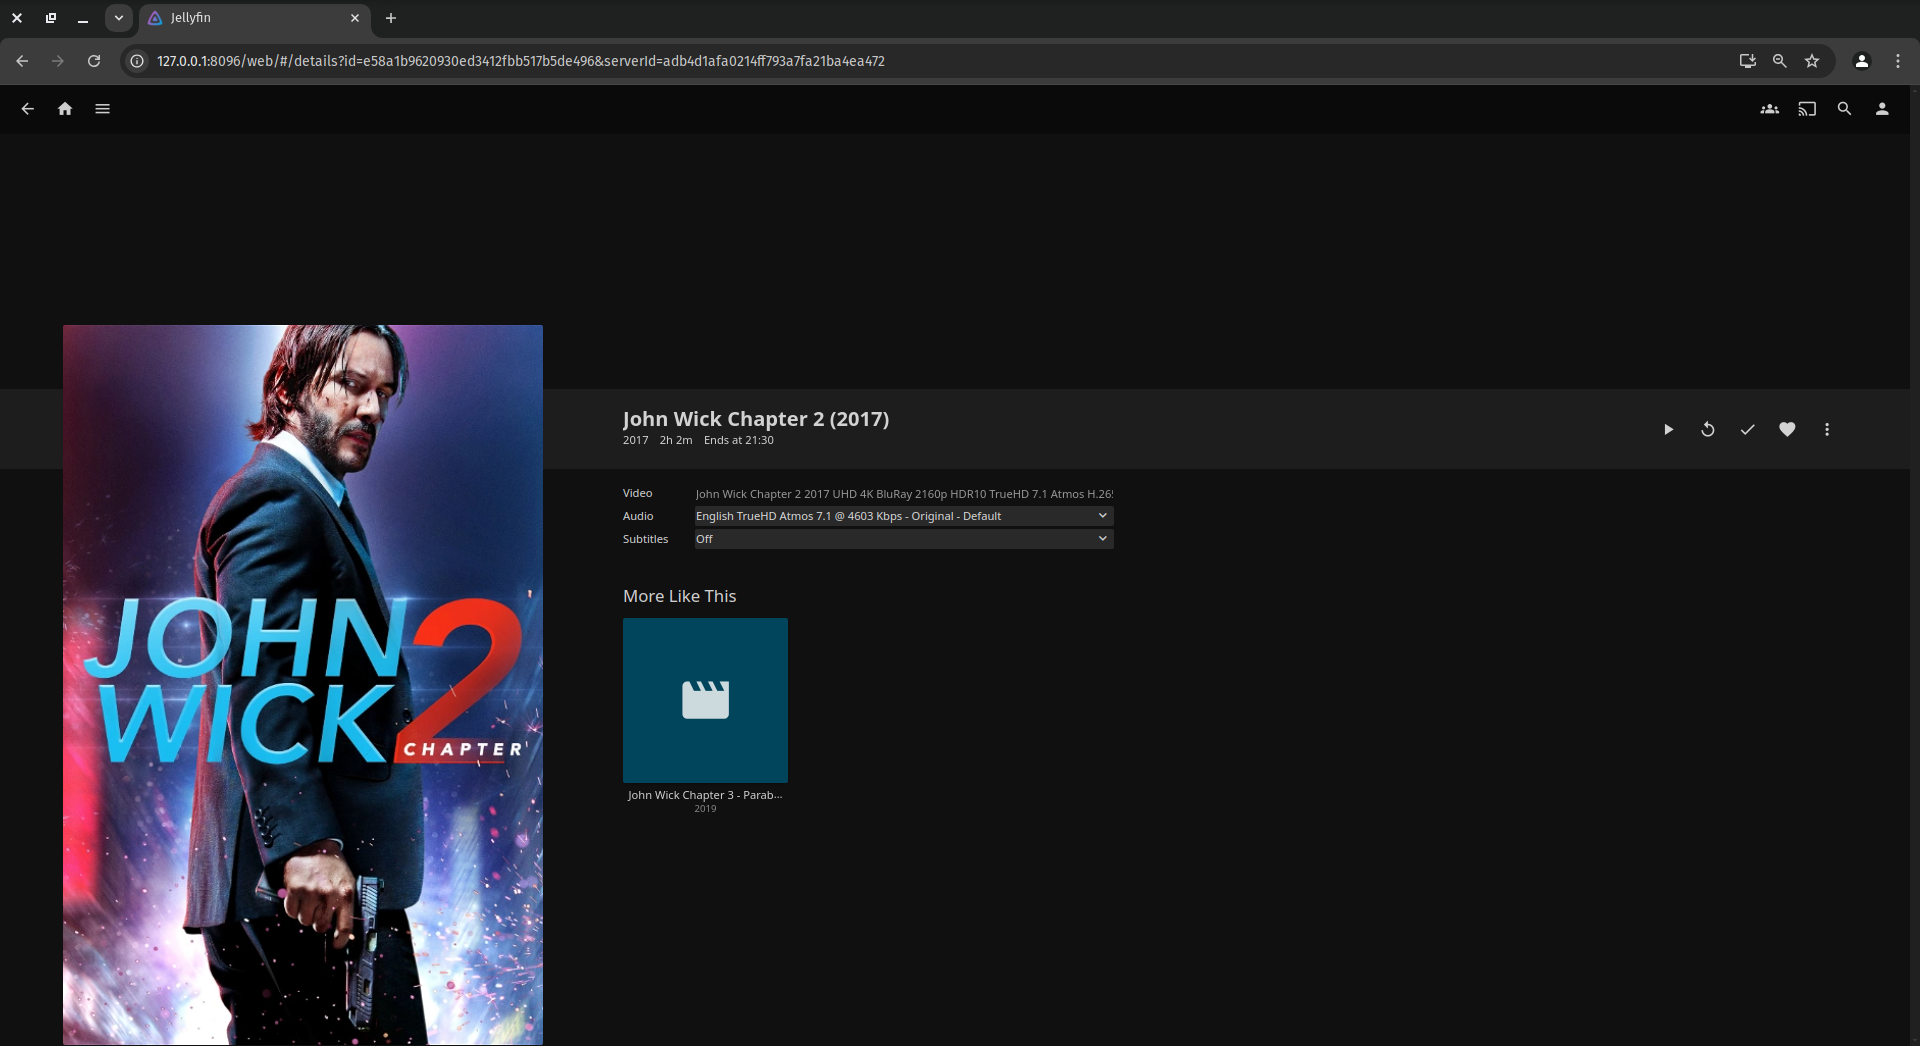Open the Jellyfin user profile icon
This screenshot has height=1046, width=1920.
coord(1882,109)
